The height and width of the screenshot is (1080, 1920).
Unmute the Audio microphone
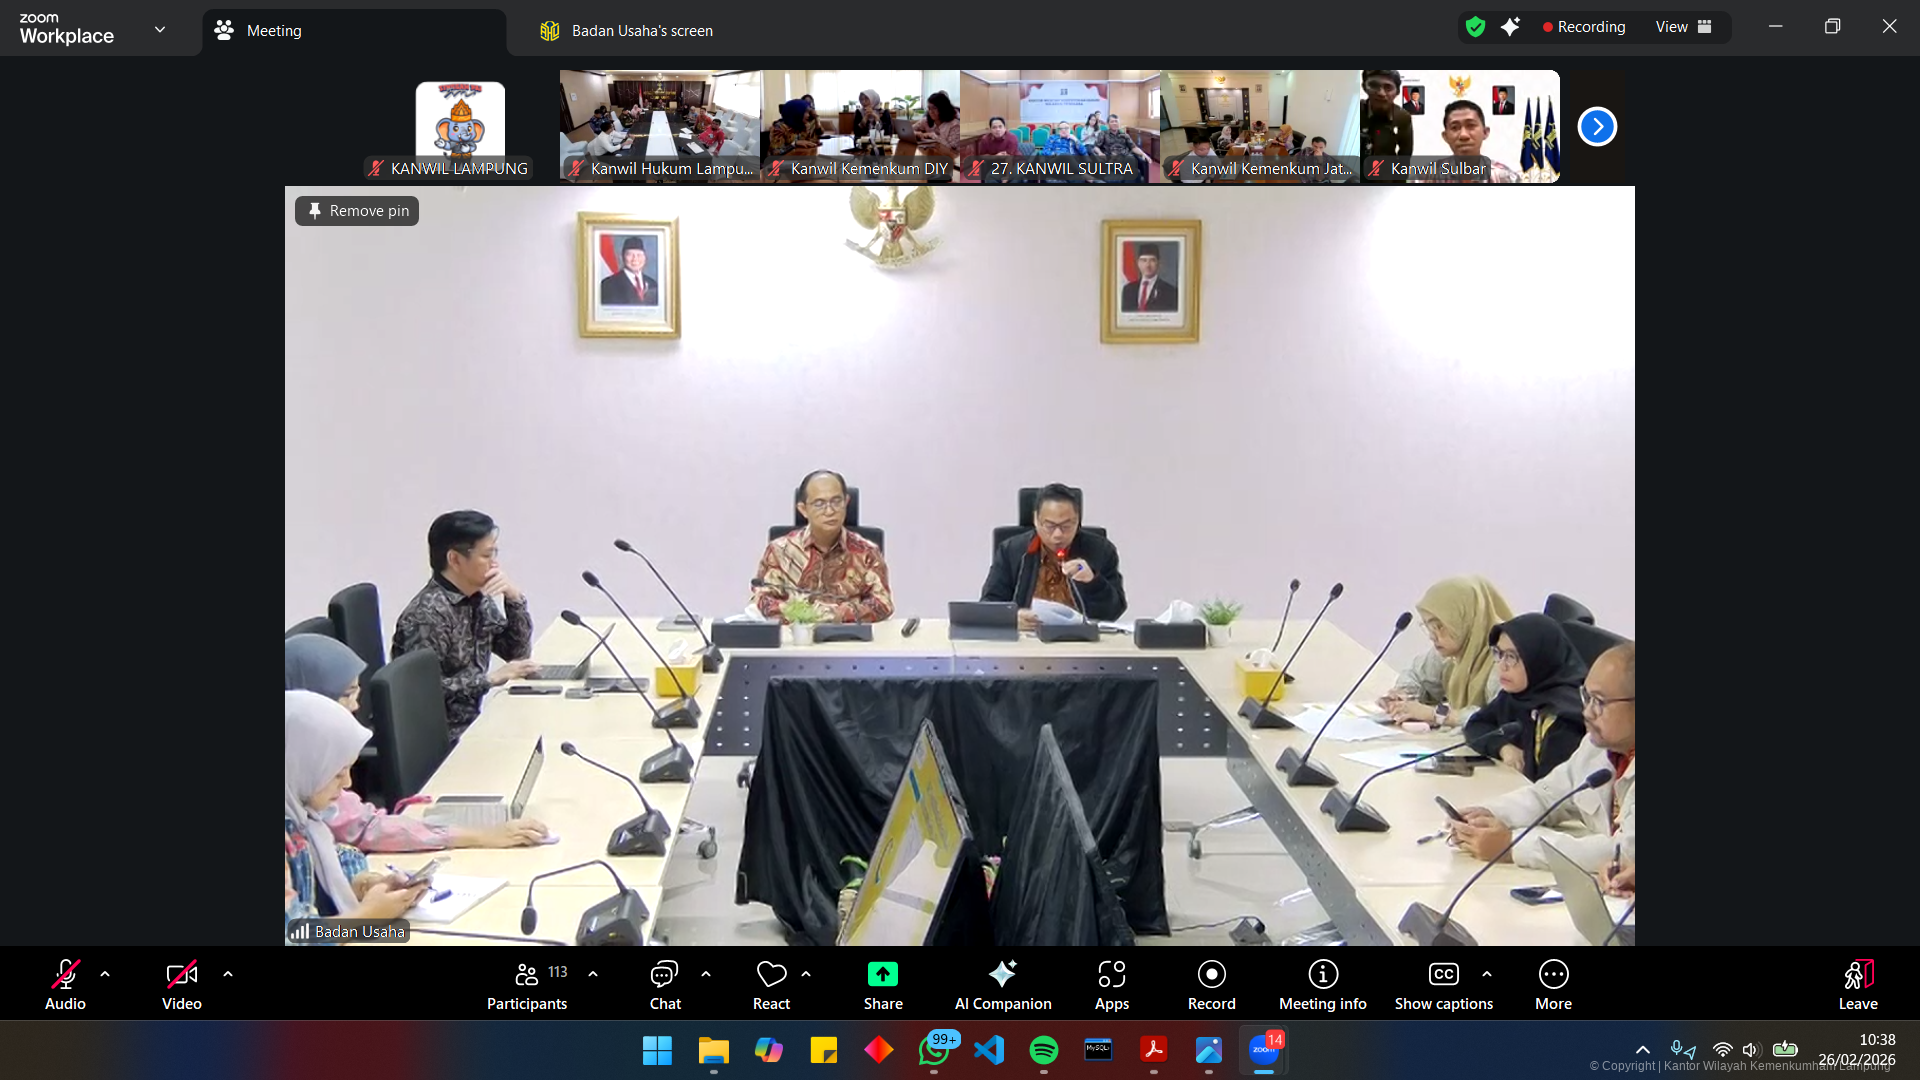click(x=65, y=974)
